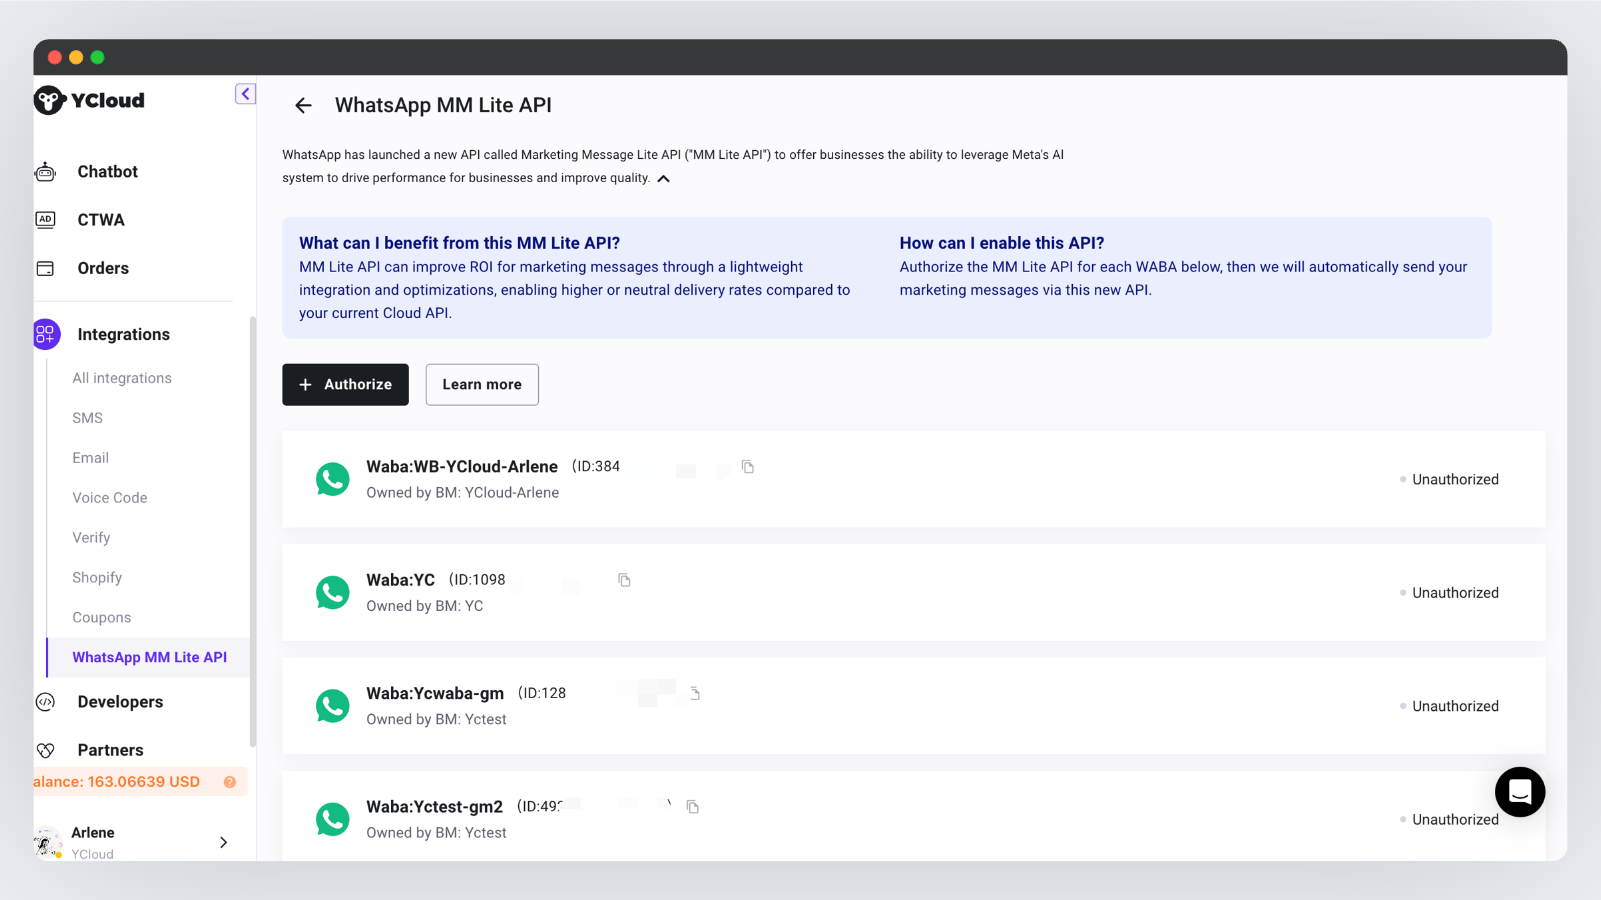
Task: Click the Learn more button
Action: point(482,385)
